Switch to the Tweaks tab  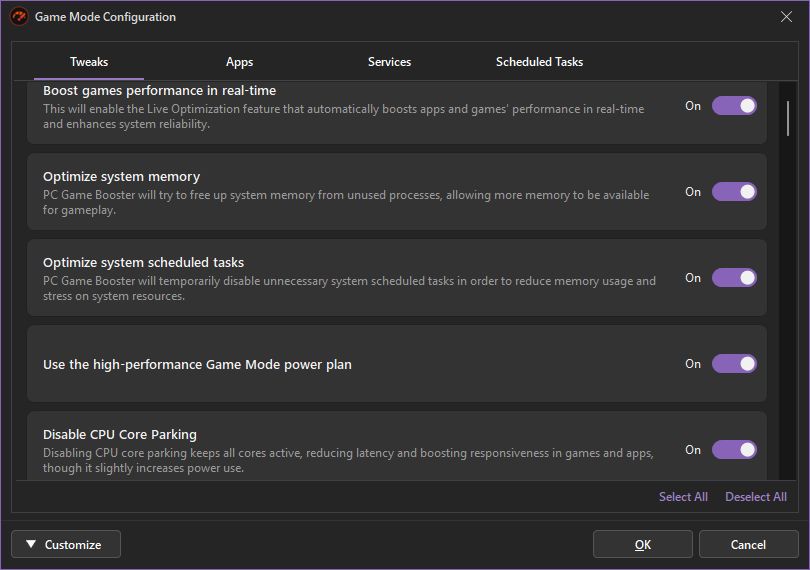pos(89,62)
